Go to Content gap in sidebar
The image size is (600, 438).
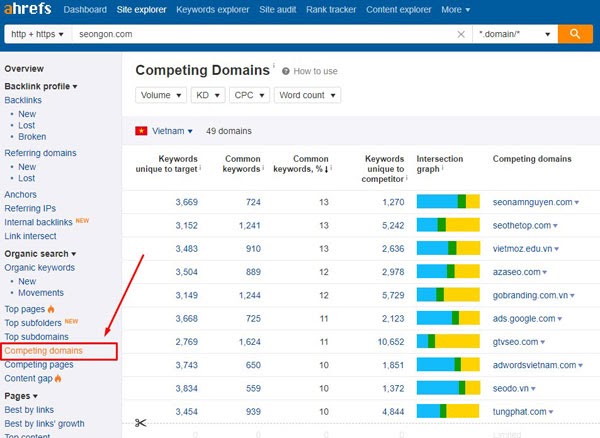29,378
